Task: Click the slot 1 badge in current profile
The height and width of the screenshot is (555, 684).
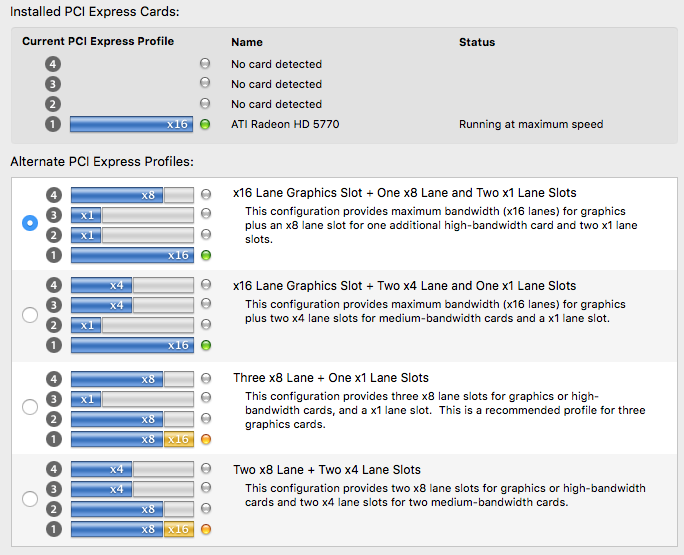Action: pyautogui.click(x=53, y=125)
